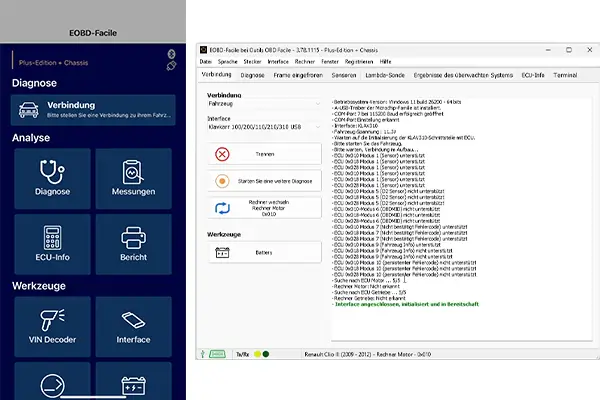The image size is (600, 400).
Task: Click the Rechner wechseln button
Action: (x=265, y=208)
